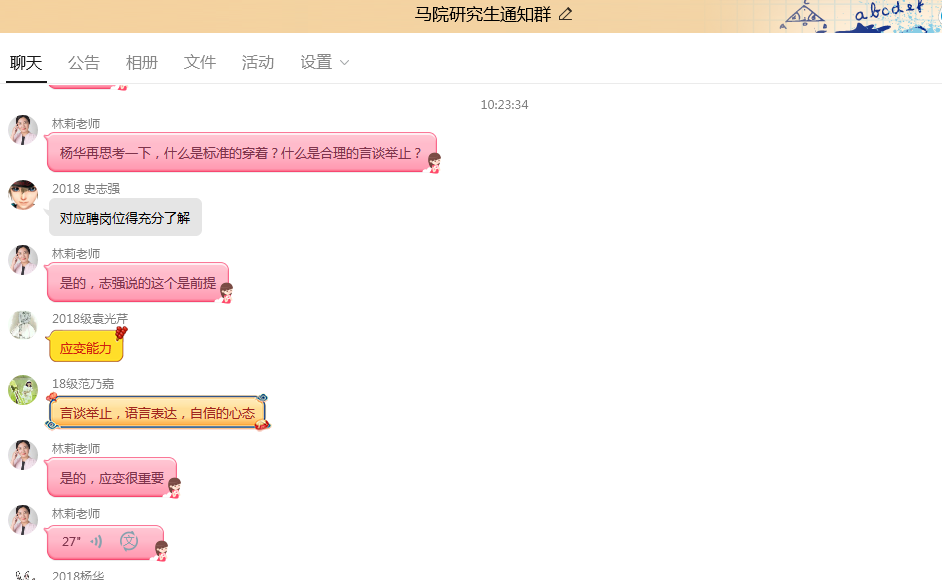Open 林莉老师 avatar next to the voice message
This screenshot has height=580, width=942.
(x=23, y=520)
